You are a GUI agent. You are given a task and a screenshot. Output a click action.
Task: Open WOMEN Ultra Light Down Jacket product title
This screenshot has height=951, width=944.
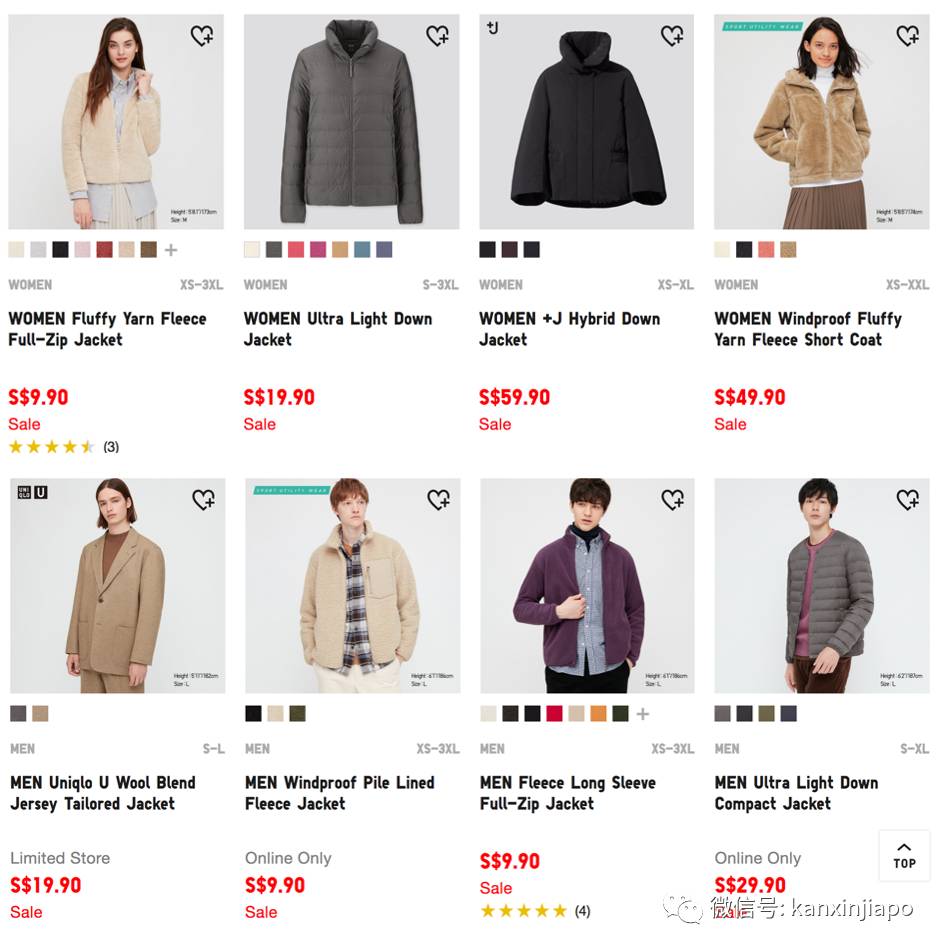pos(337,329)
